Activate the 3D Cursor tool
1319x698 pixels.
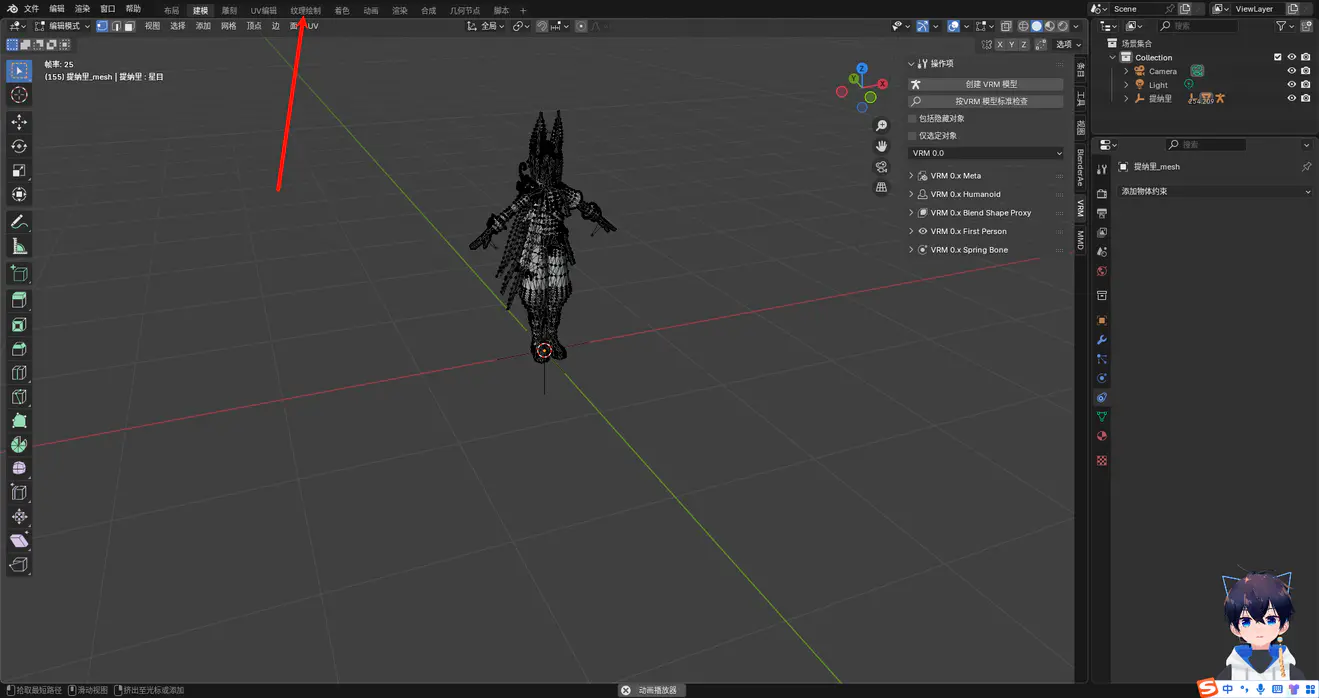(19, 95)
